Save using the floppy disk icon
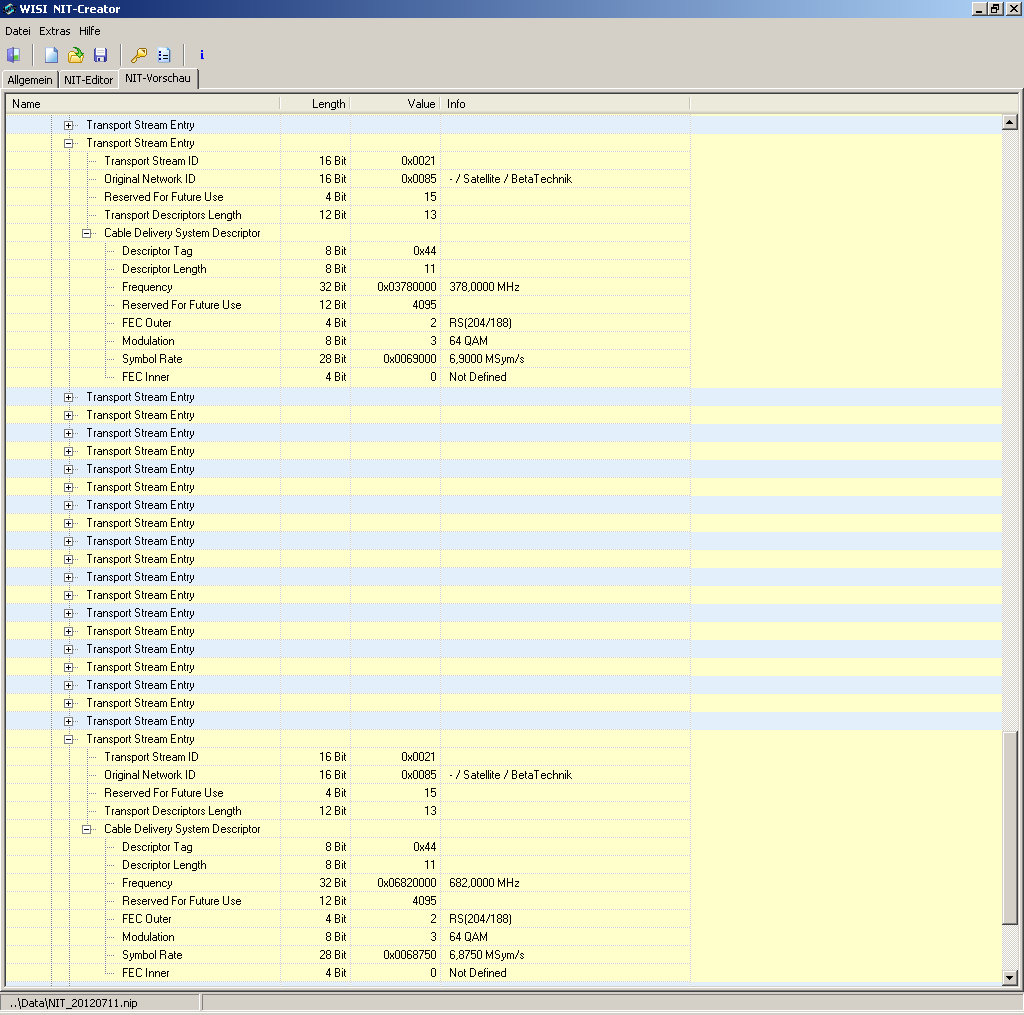 pyautogui.click(x=100, y=55)
